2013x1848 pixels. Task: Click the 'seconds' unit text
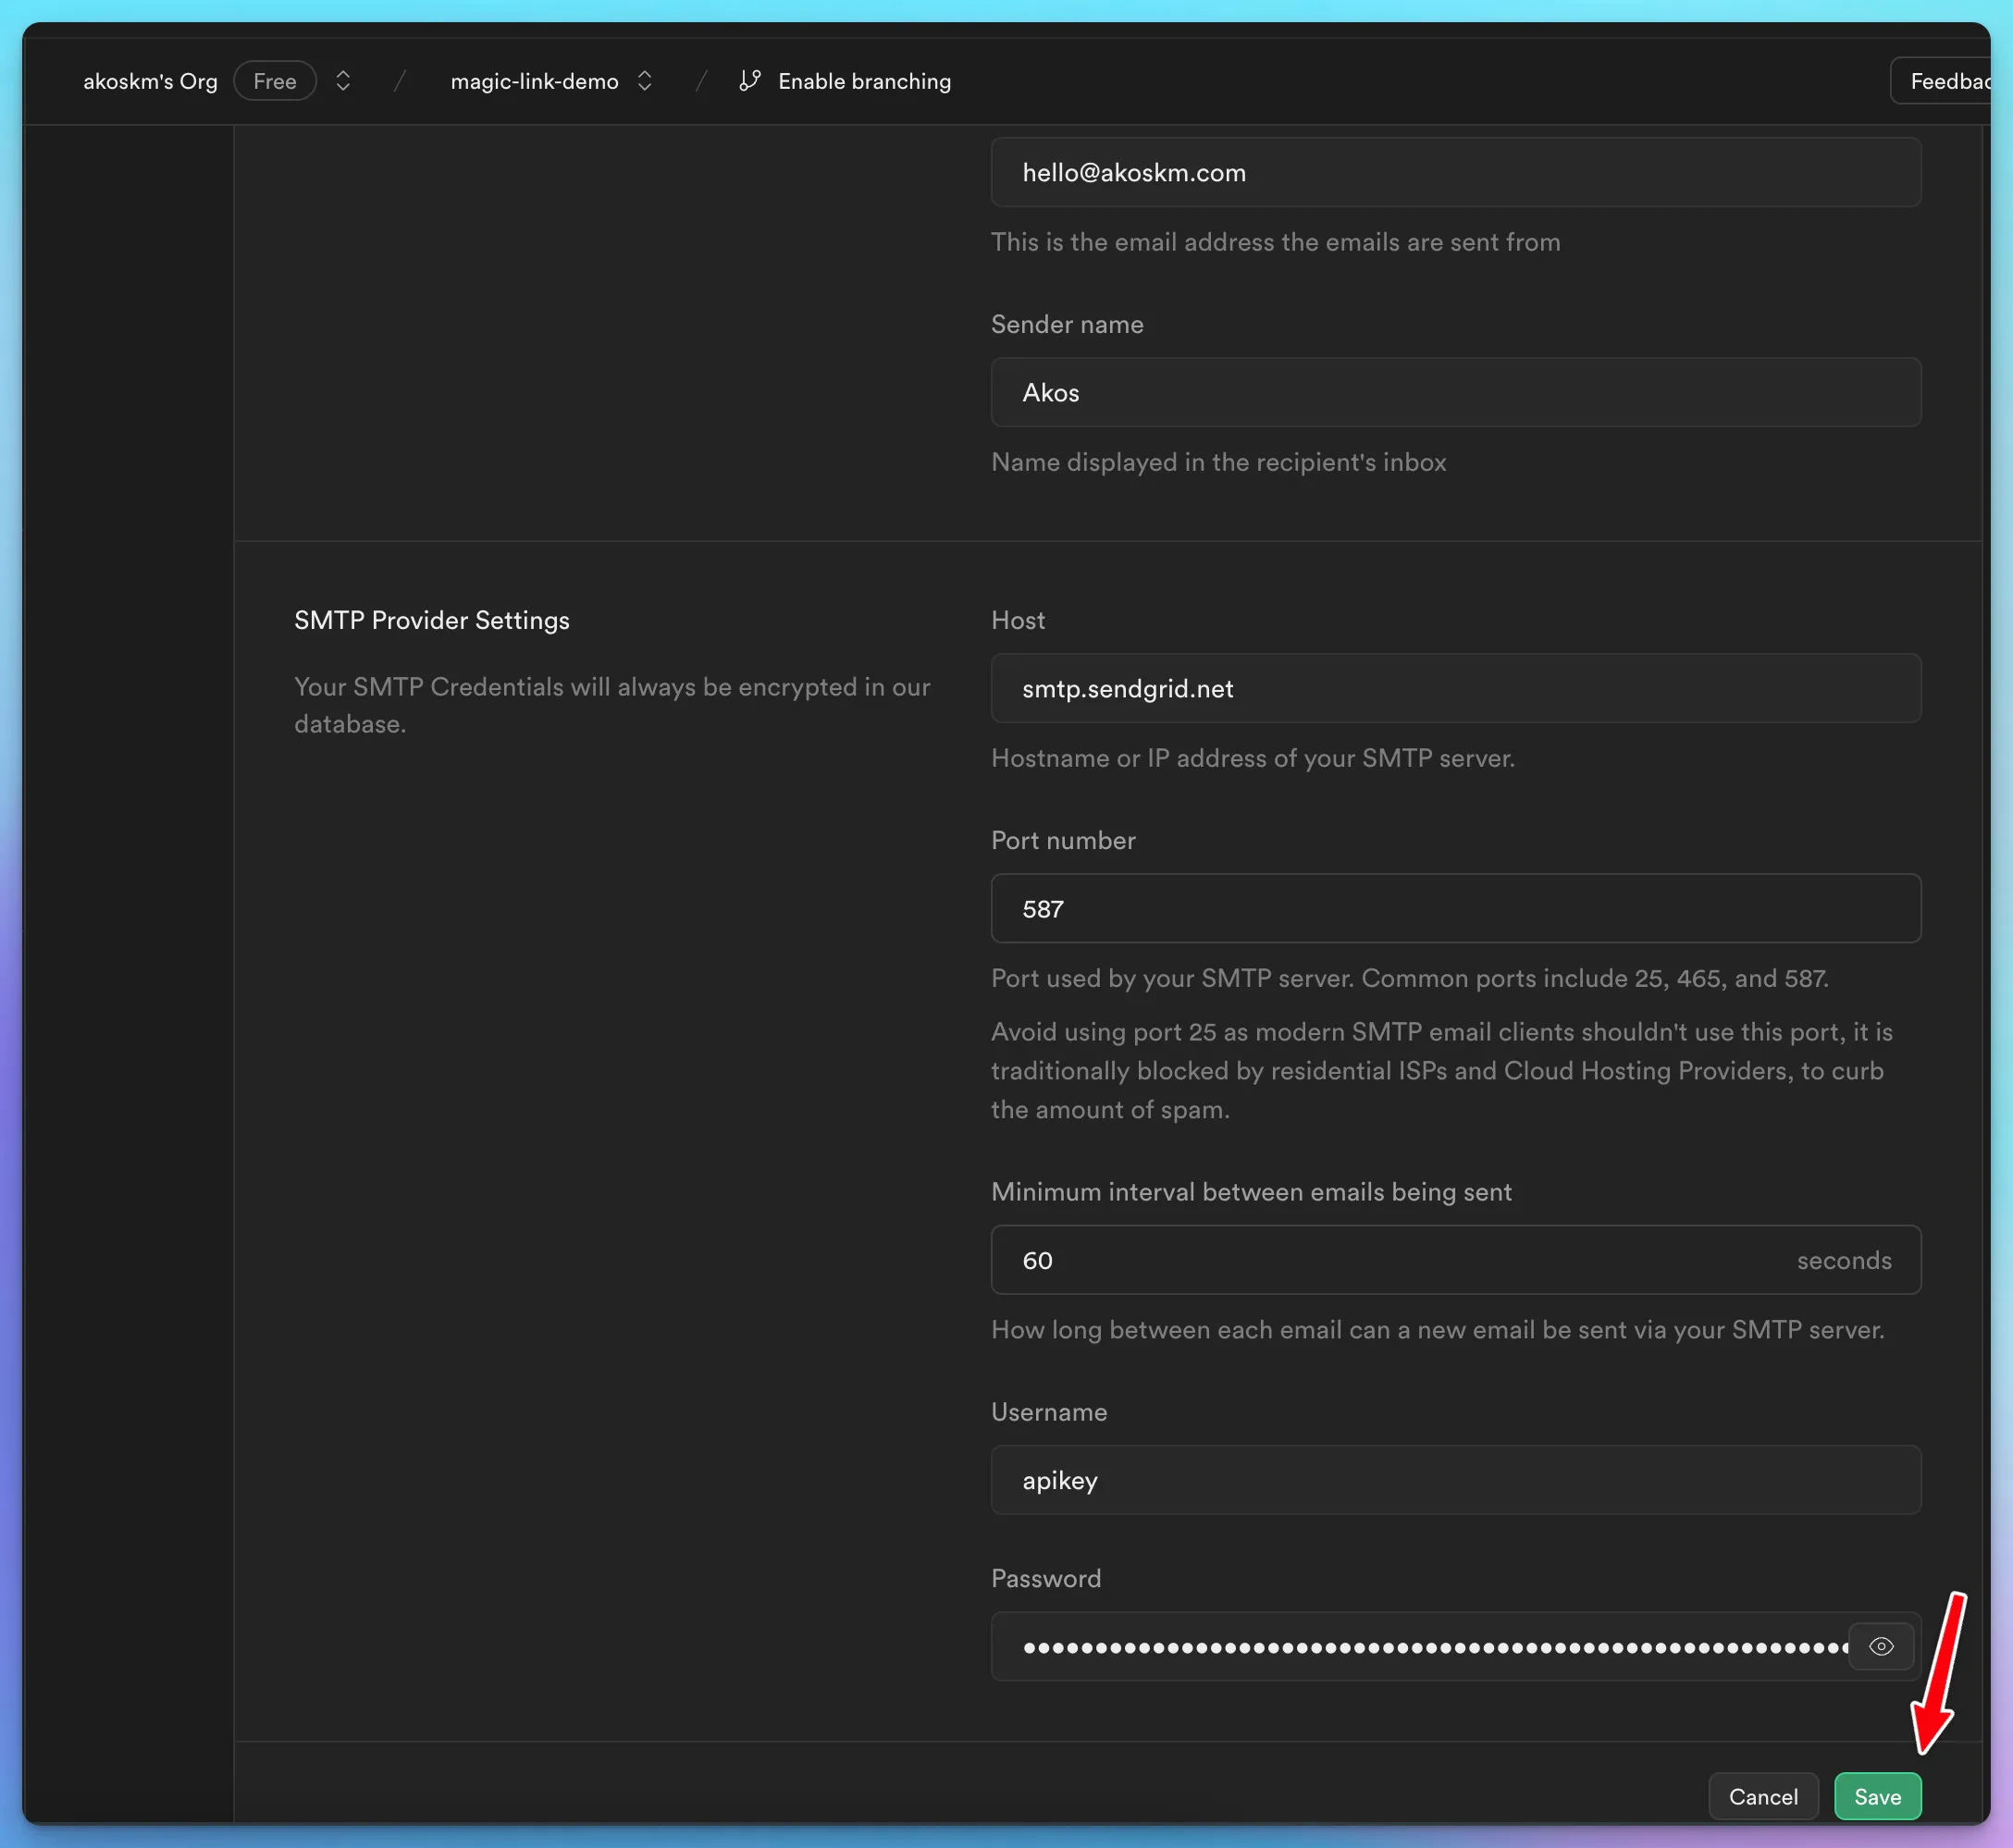(1844, 1260)
